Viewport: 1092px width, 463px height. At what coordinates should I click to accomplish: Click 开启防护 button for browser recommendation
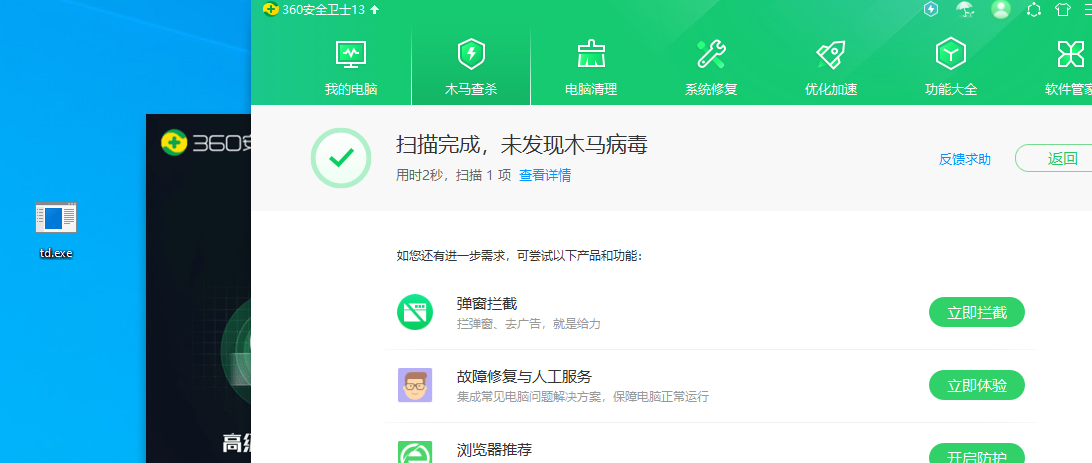(x=977, y=455)
